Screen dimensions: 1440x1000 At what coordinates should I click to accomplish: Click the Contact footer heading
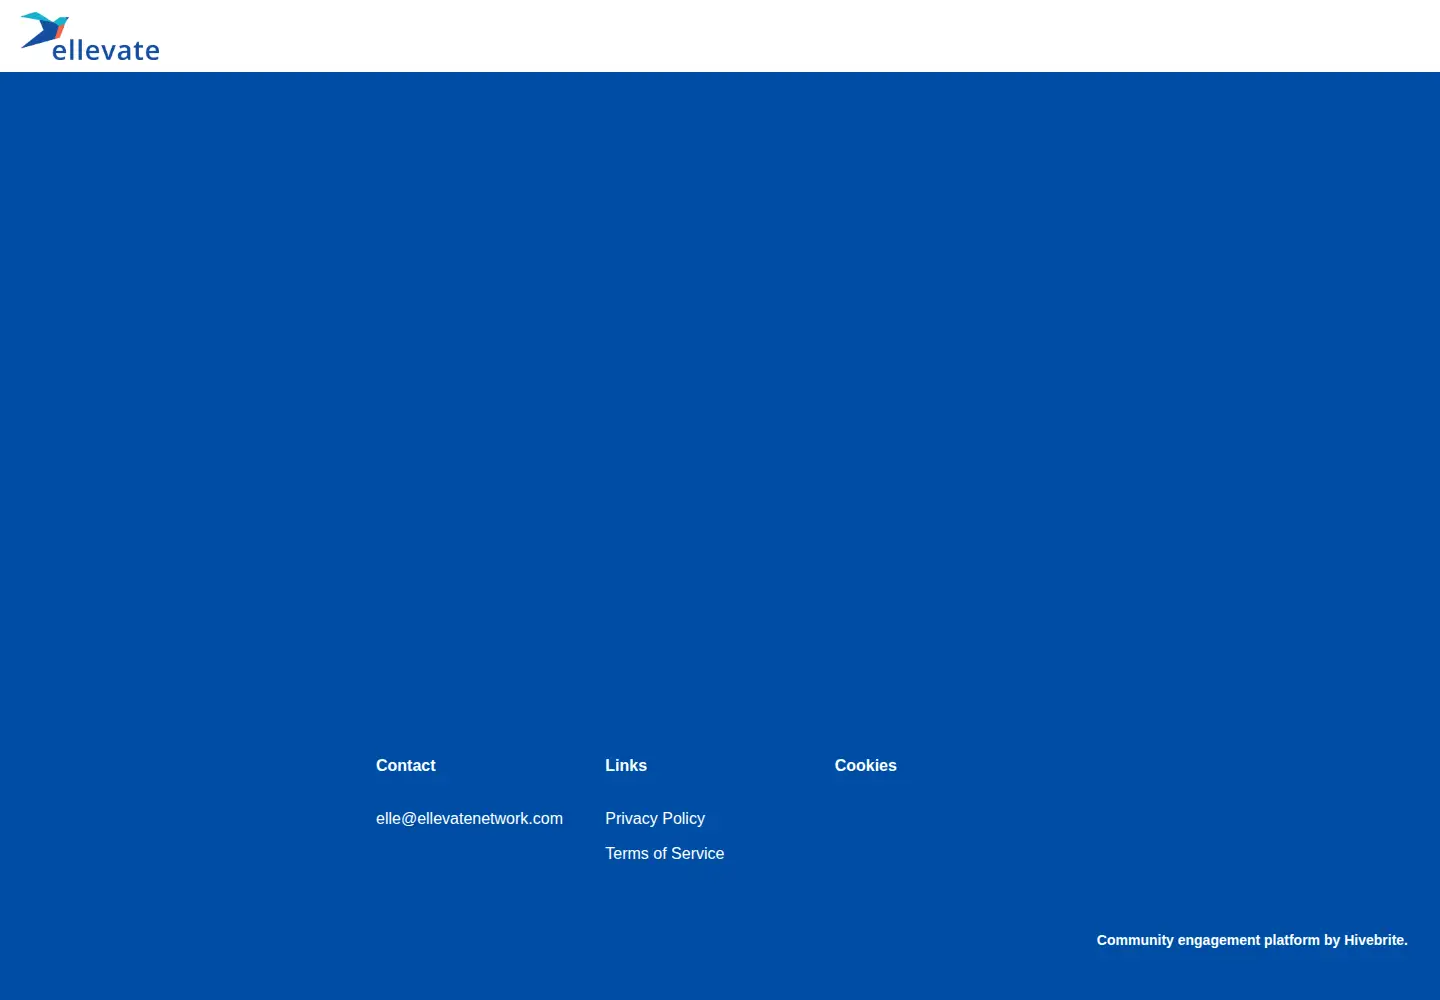(x=405, y=765)
